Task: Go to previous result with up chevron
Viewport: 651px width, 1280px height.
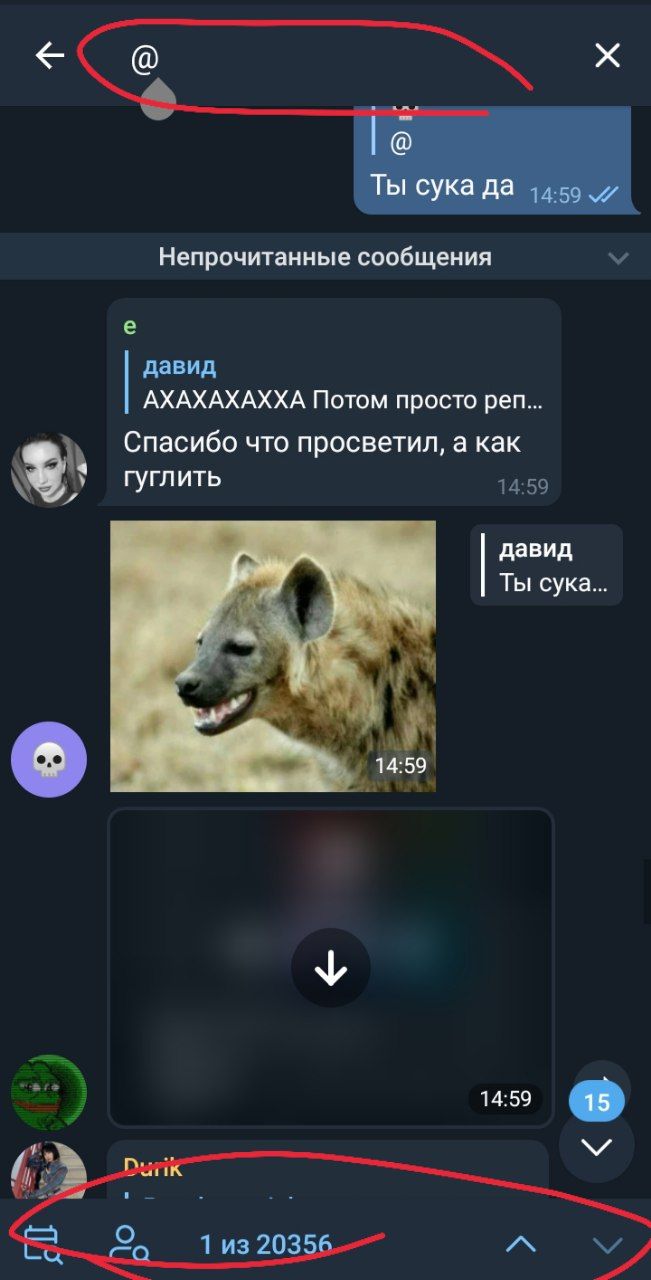Action: pyautogui.click(x=520, y=1245)
